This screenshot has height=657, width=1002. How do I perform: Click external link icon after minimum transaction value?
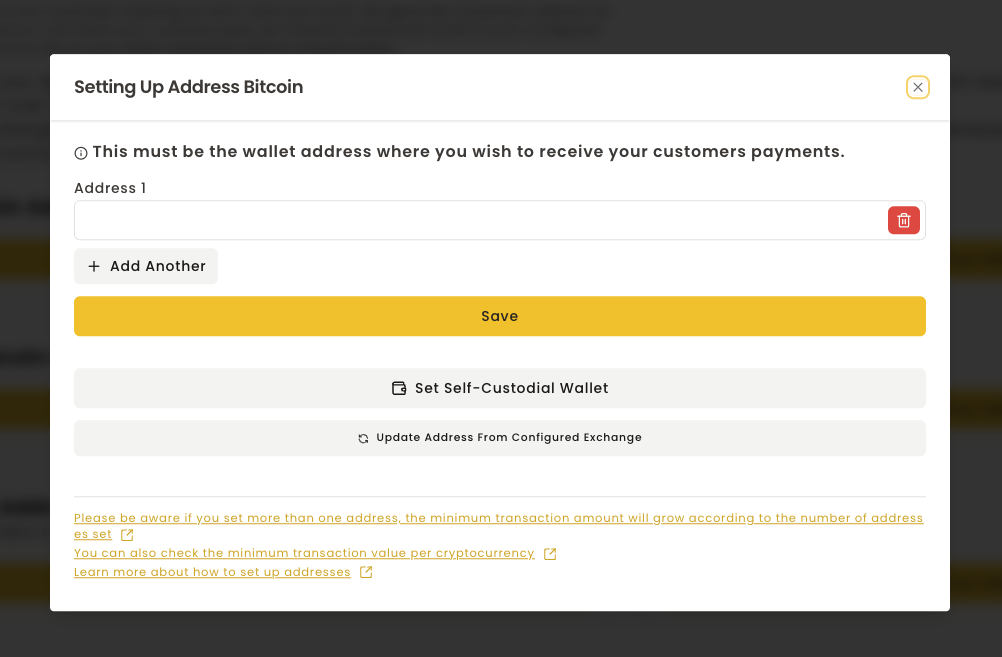(550, 553)
